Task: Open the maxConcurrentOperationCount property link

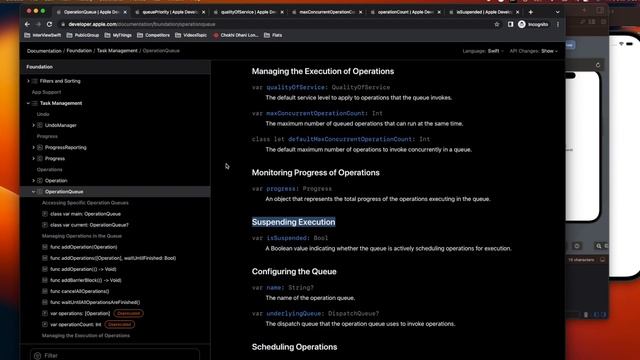Action: 316,113
